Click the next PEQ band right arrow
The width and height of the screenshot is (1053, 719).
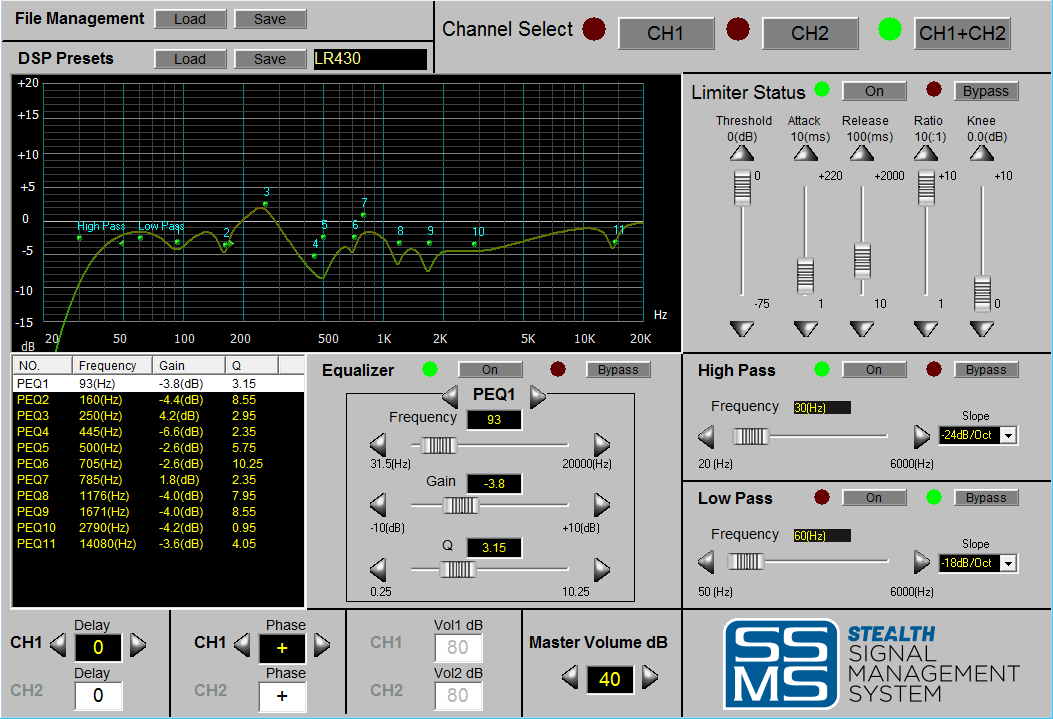(538, 397)
